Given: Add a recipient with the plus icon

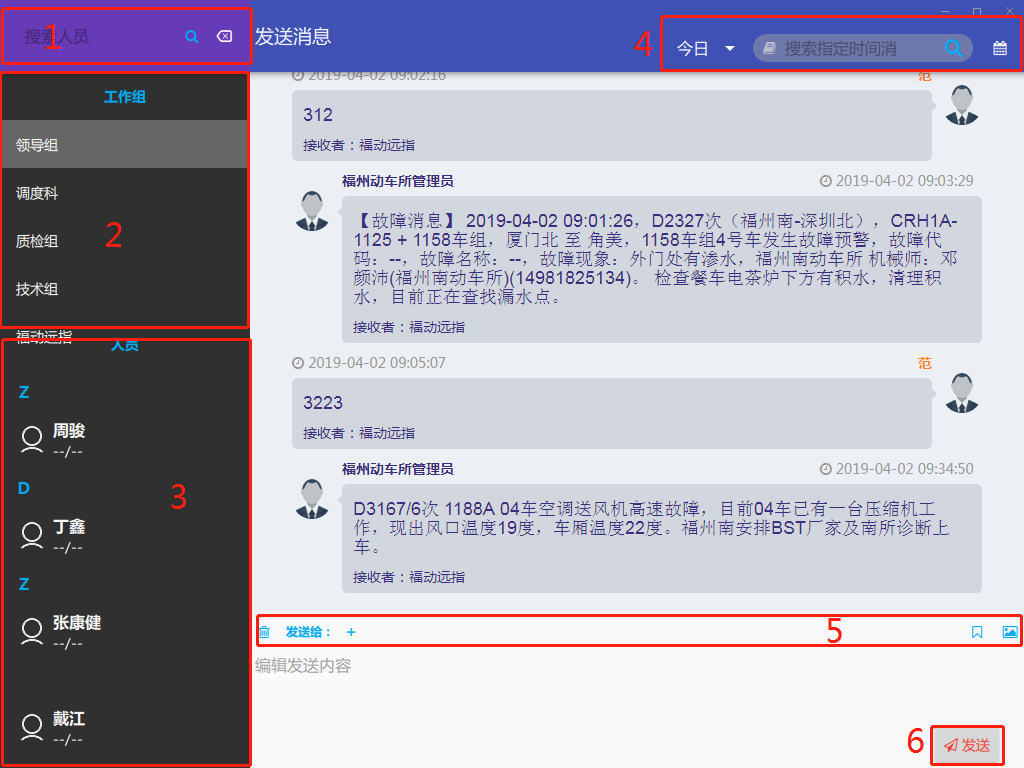Looking at the screenshot, I should pos(351,632).
